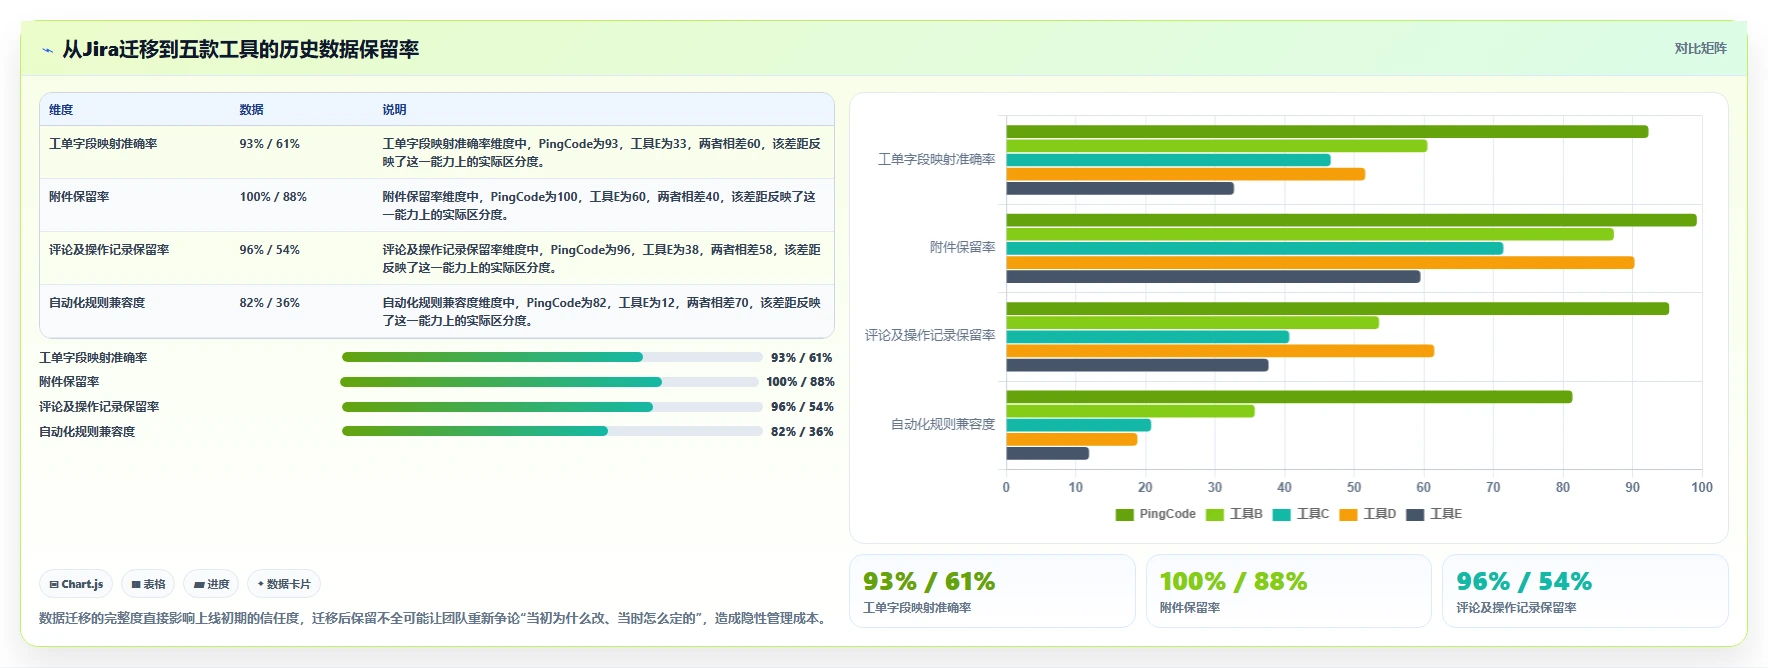Click the description starting 自动化规则兼容度维度中
Viewport: 1768px width, 668px height.
[x=602, y=312]
